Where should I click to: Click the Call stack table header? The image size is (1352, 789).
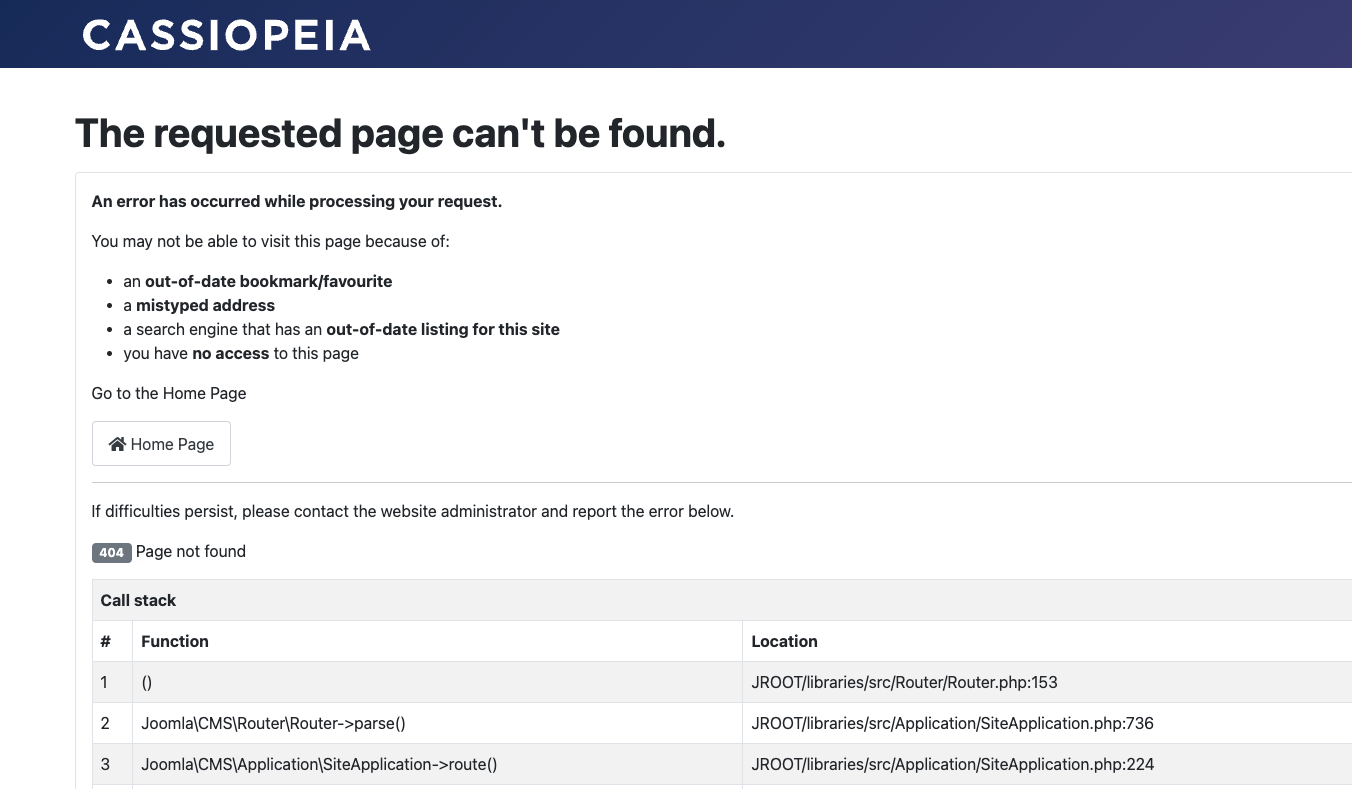(x=138, y=600)
